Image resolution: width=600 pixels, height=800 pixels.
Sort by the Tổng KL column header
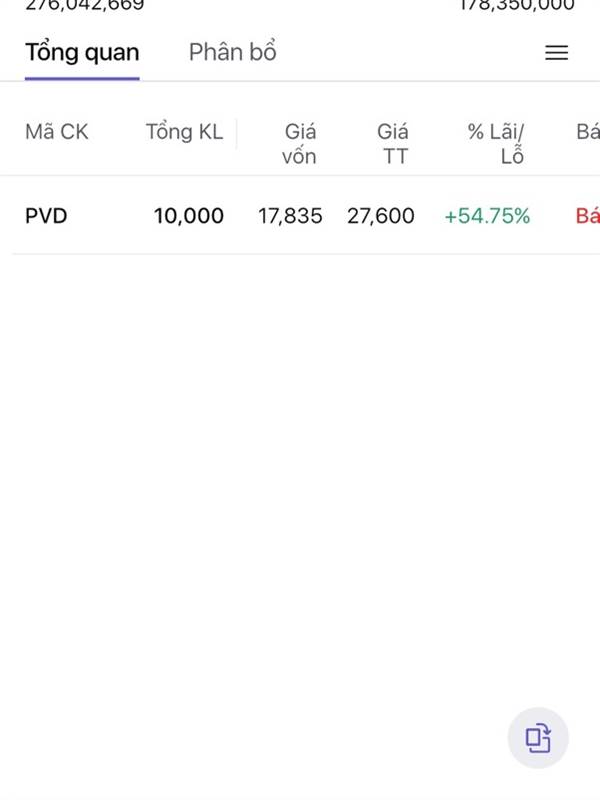click(184, 132)
